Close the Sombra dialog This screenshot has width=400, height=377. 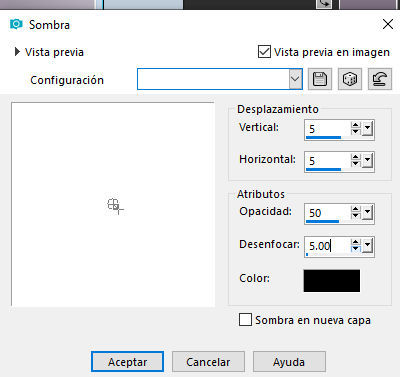coord(388,24)
